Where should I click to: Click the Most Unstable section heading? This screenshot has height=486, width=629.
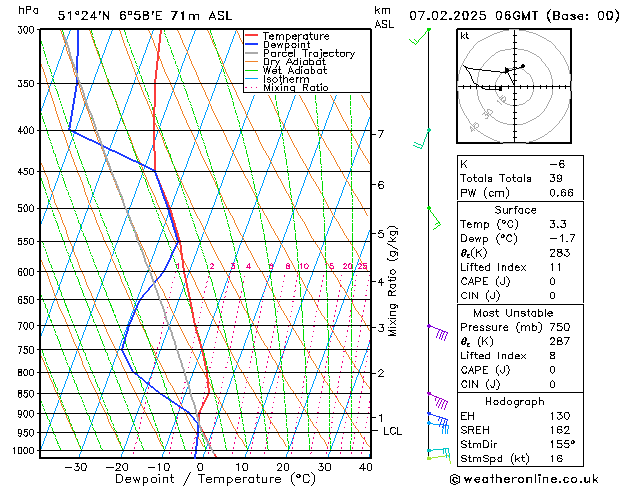pos(513,313)
